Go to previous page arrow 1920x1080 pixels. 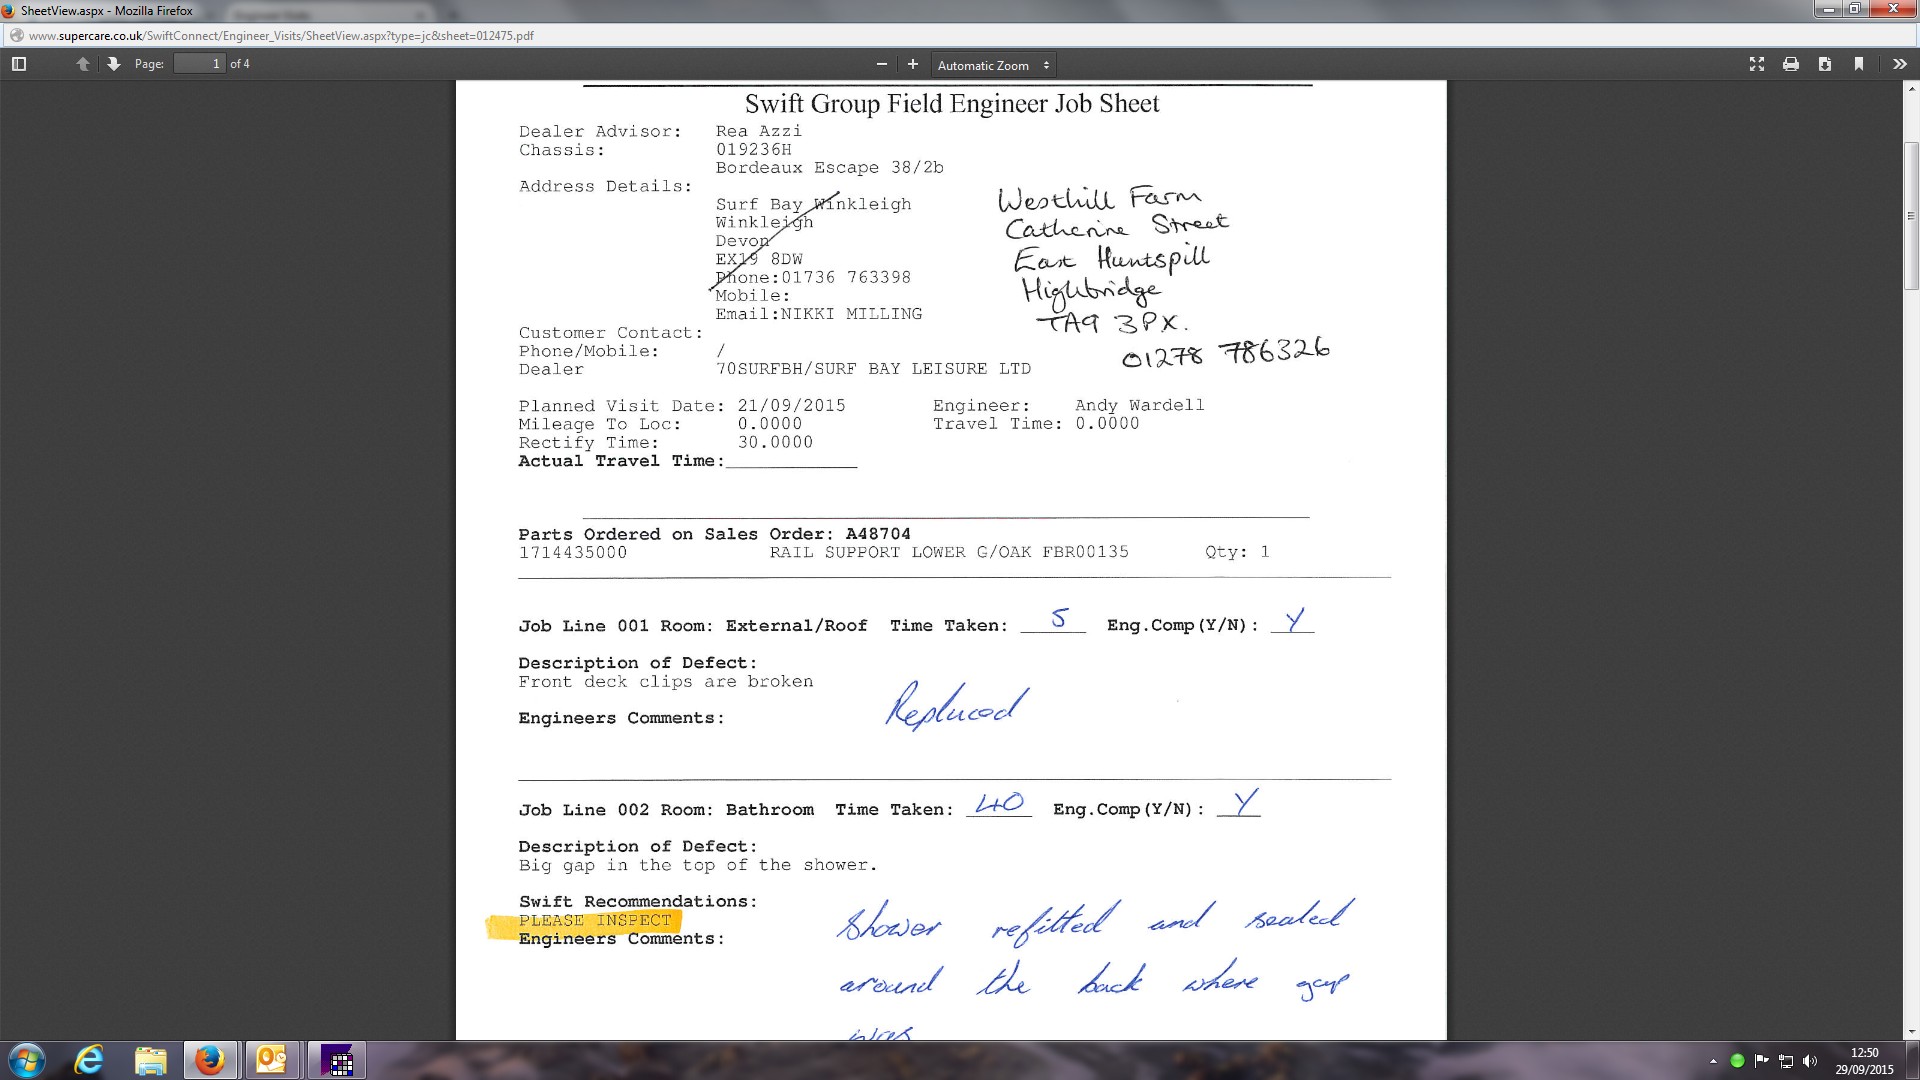[83, 64]
